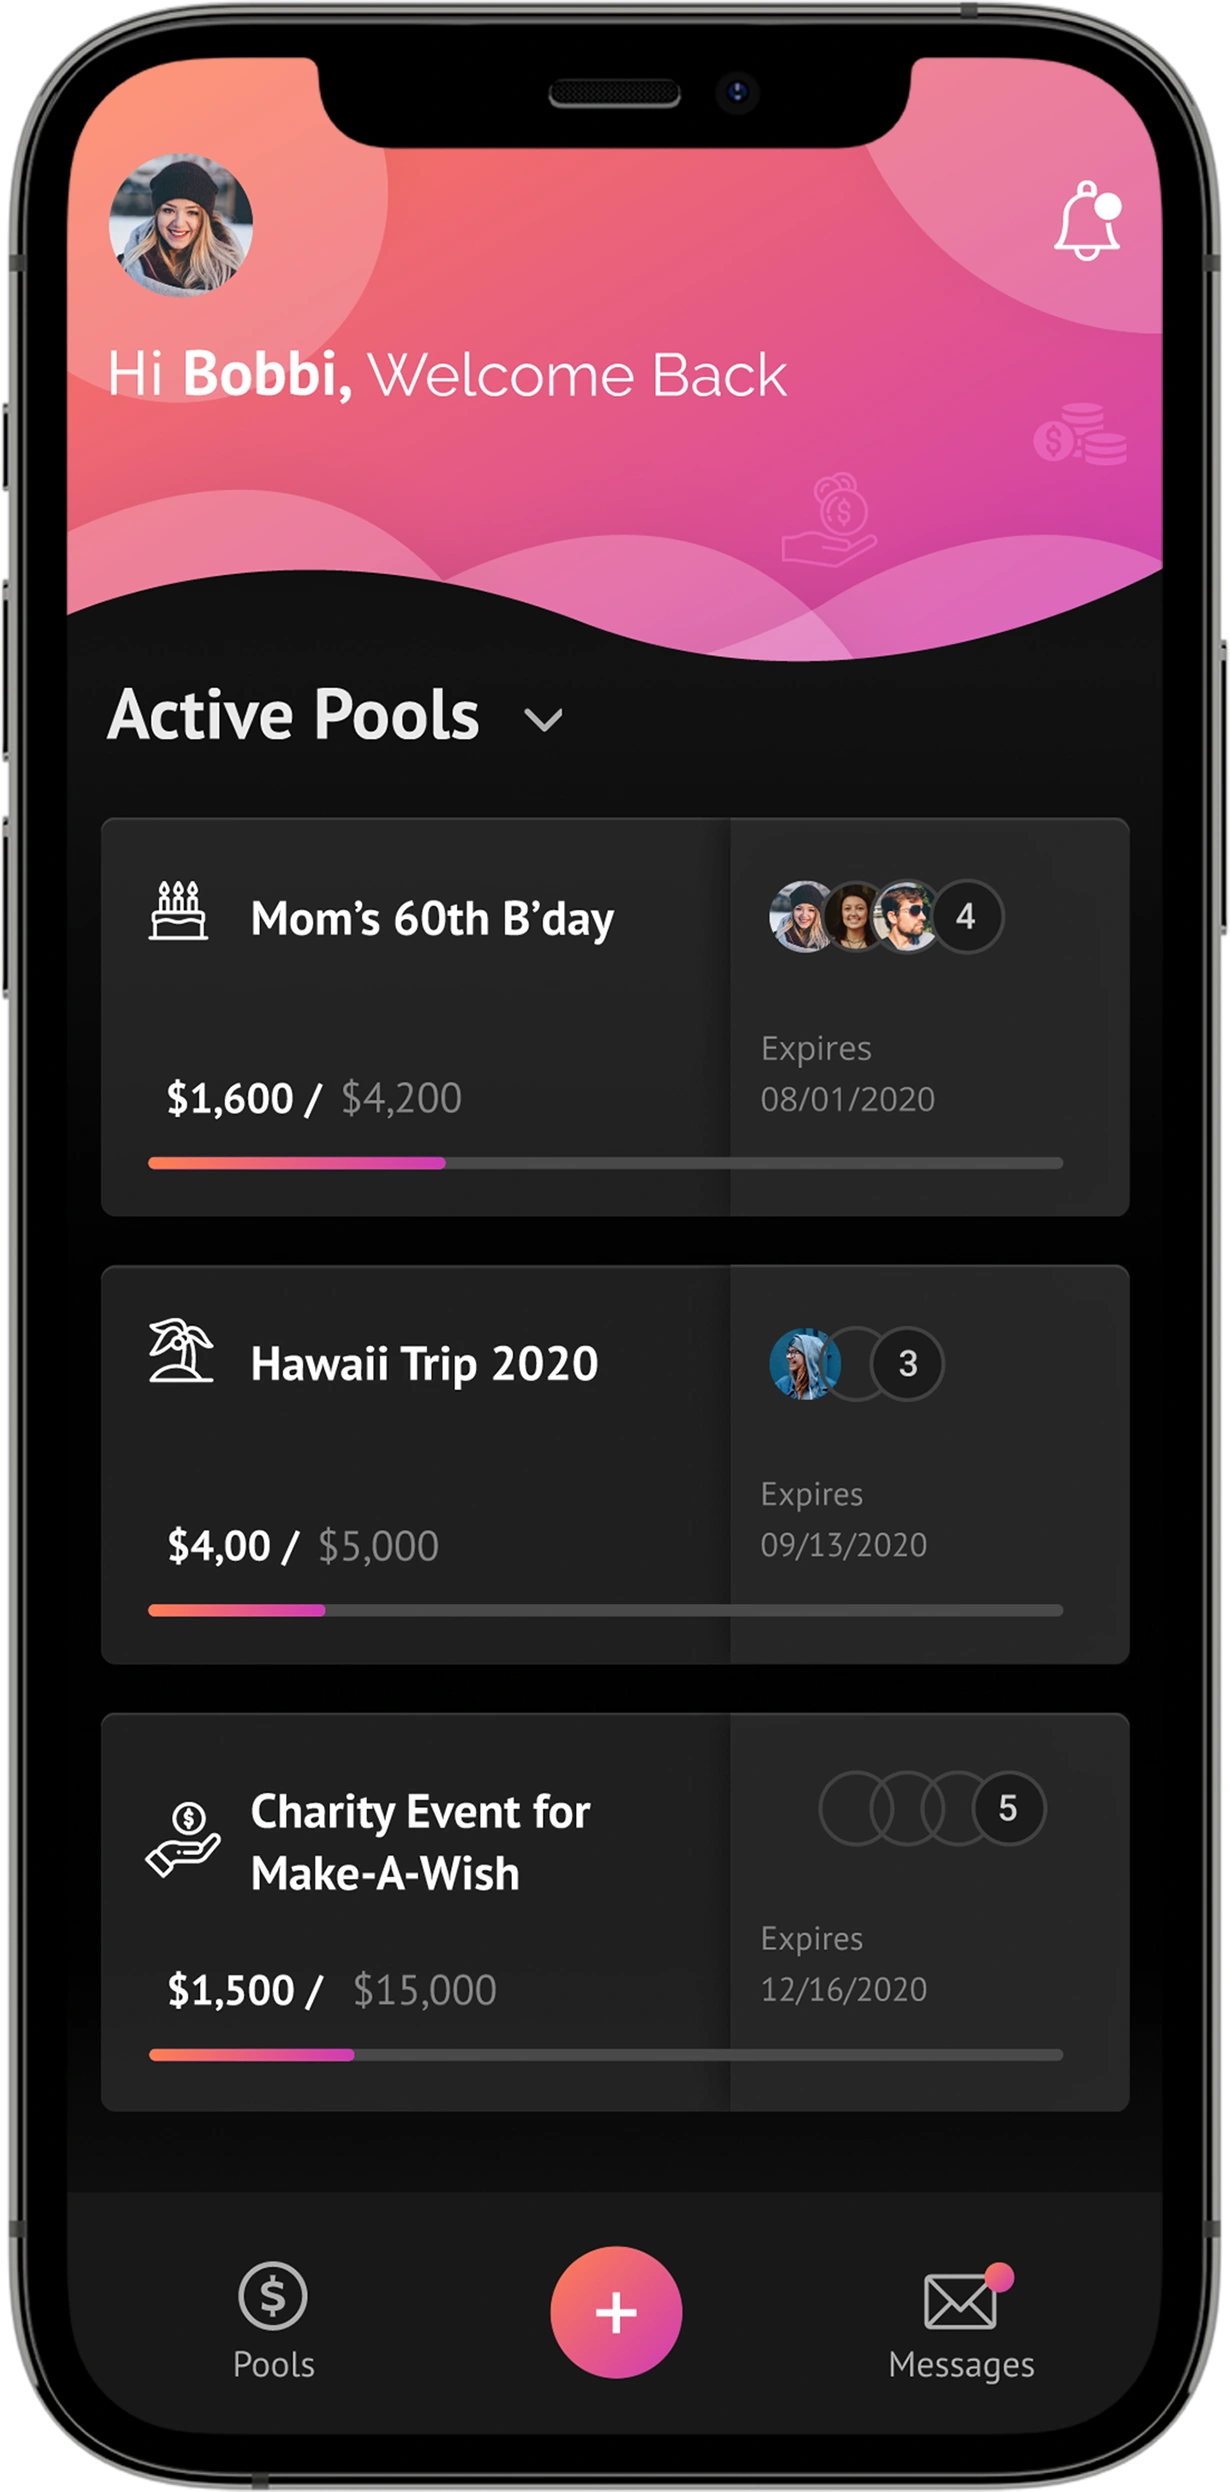Screen dimensions: 1230x2492
Task: Open the Mom's 60th B'day pool
Action: click(432, 919)
